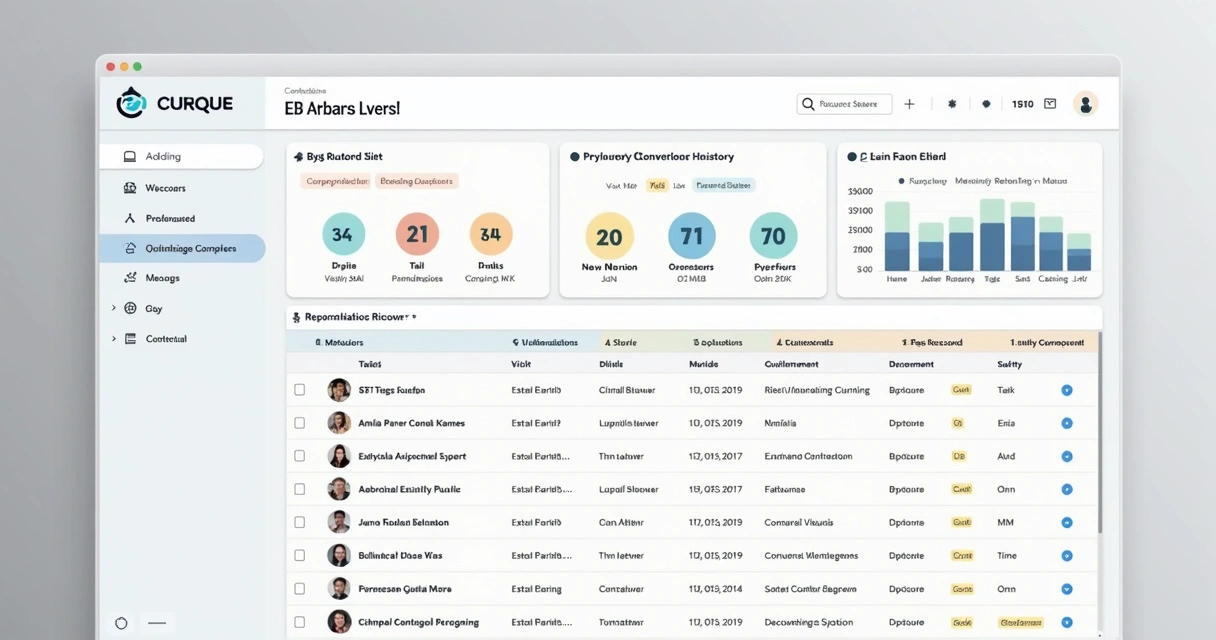Click the dash icon at sidebar bottom
1216x640 pixels.
tap(157, 623)
